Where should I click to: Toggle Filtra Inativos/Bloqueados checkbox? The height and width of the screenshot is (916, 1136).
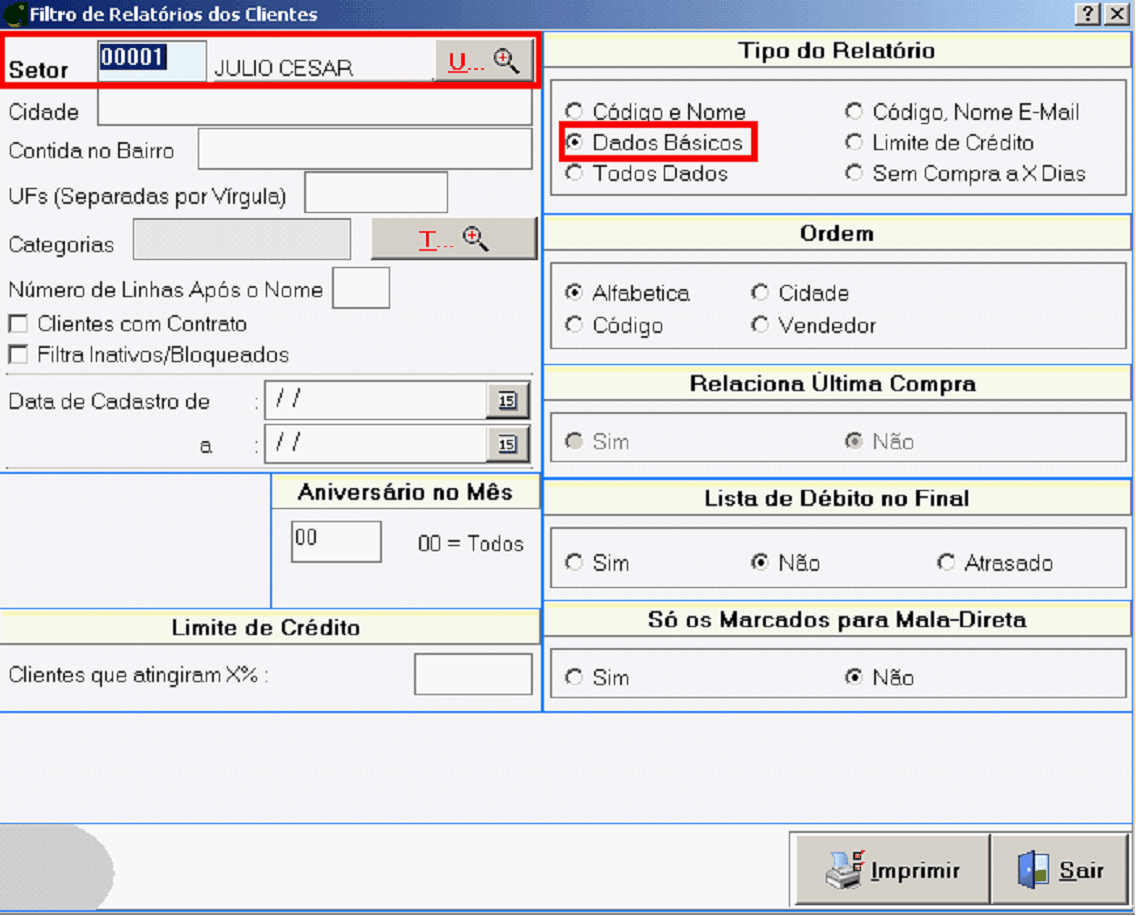point(18,355)
